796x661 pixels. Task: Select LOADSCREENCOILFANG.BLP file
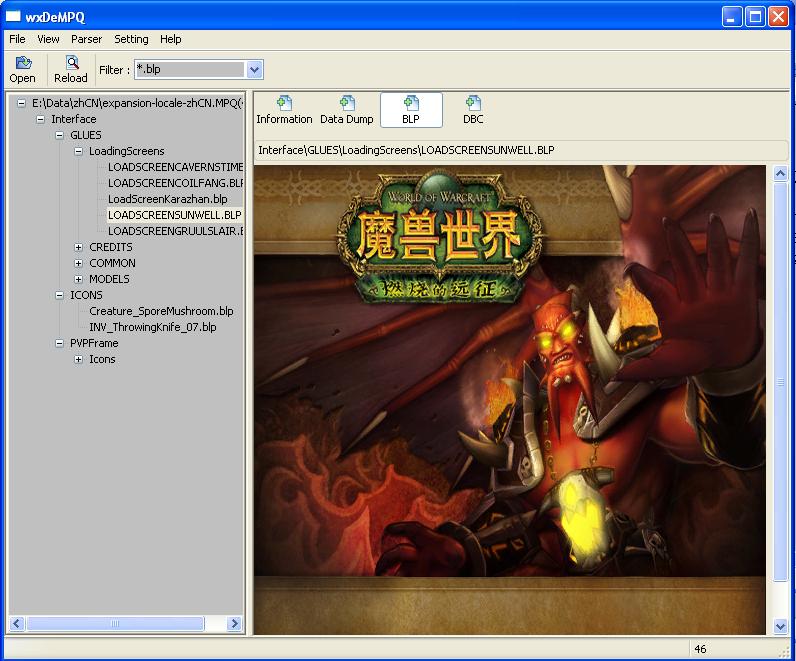(x=176, y=183)
